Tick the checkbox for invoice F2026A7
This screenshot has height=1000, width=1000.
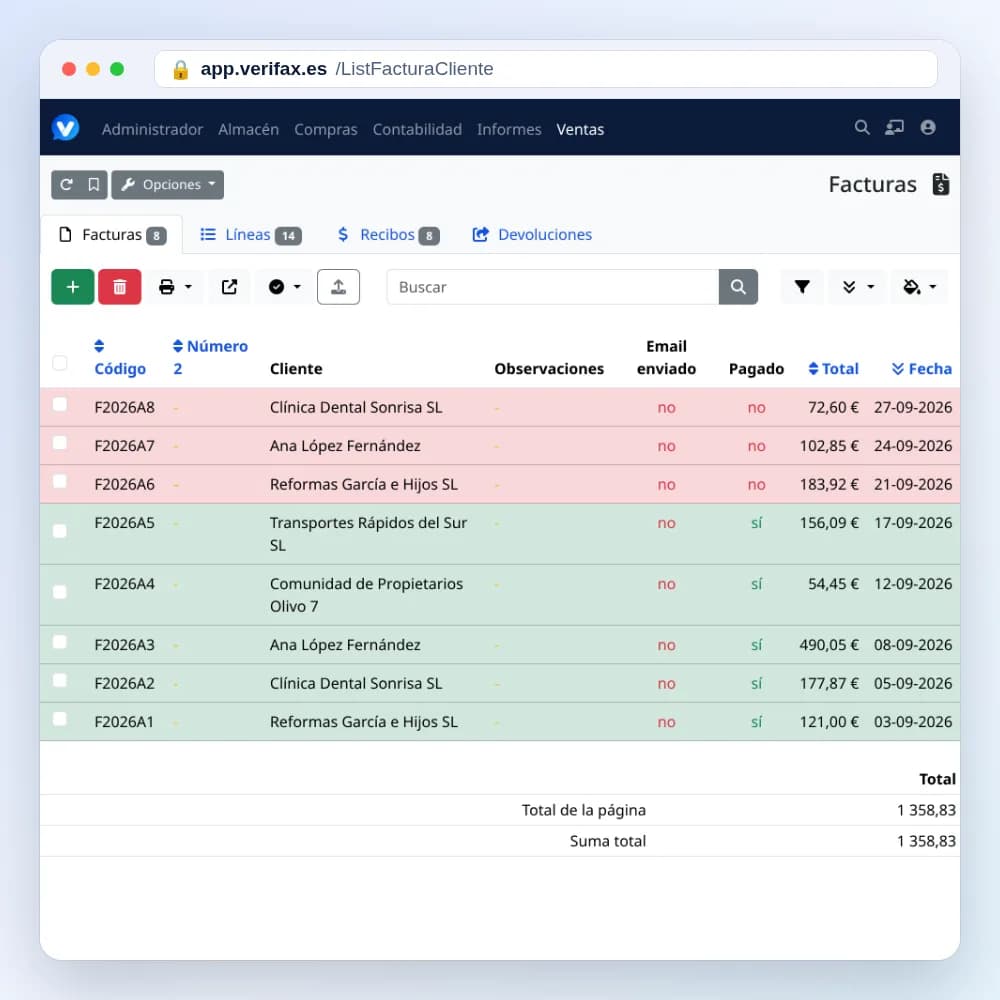[x=60, y=443]
